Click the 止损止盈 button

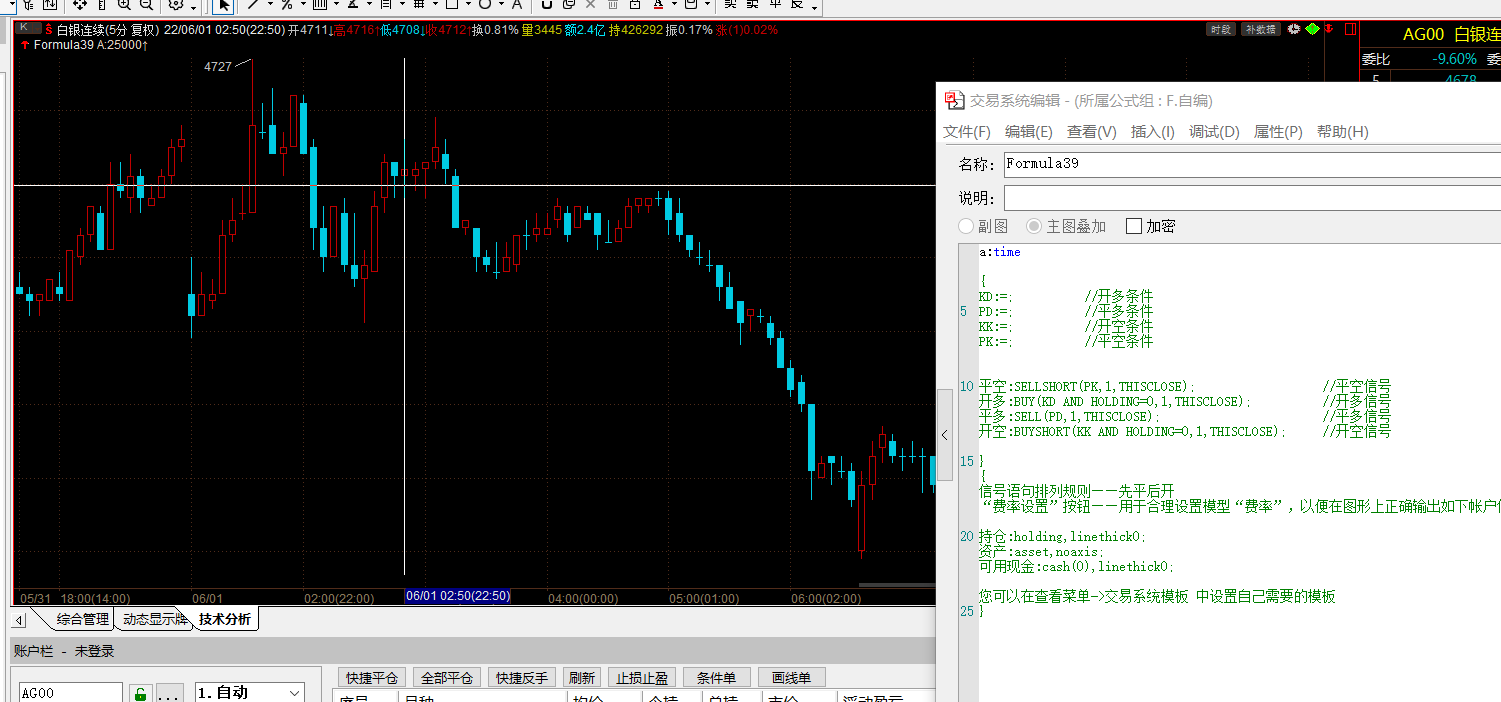[x=642, y=678]
